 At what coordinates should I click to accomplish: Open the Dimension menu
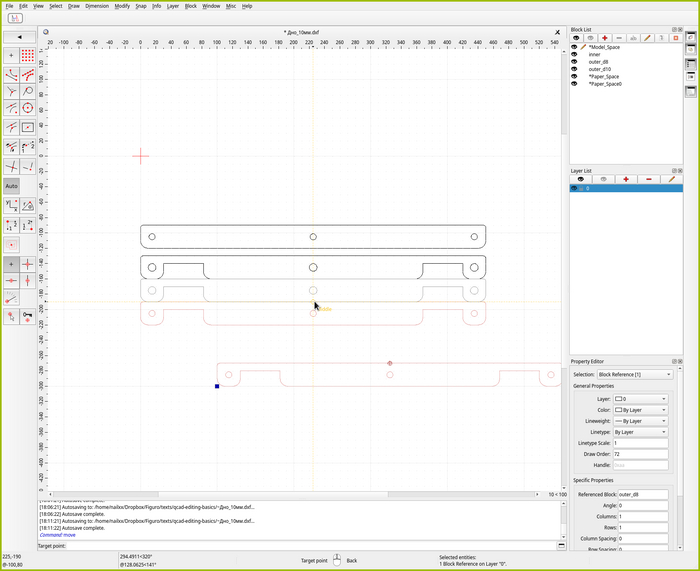click(97, 6)
